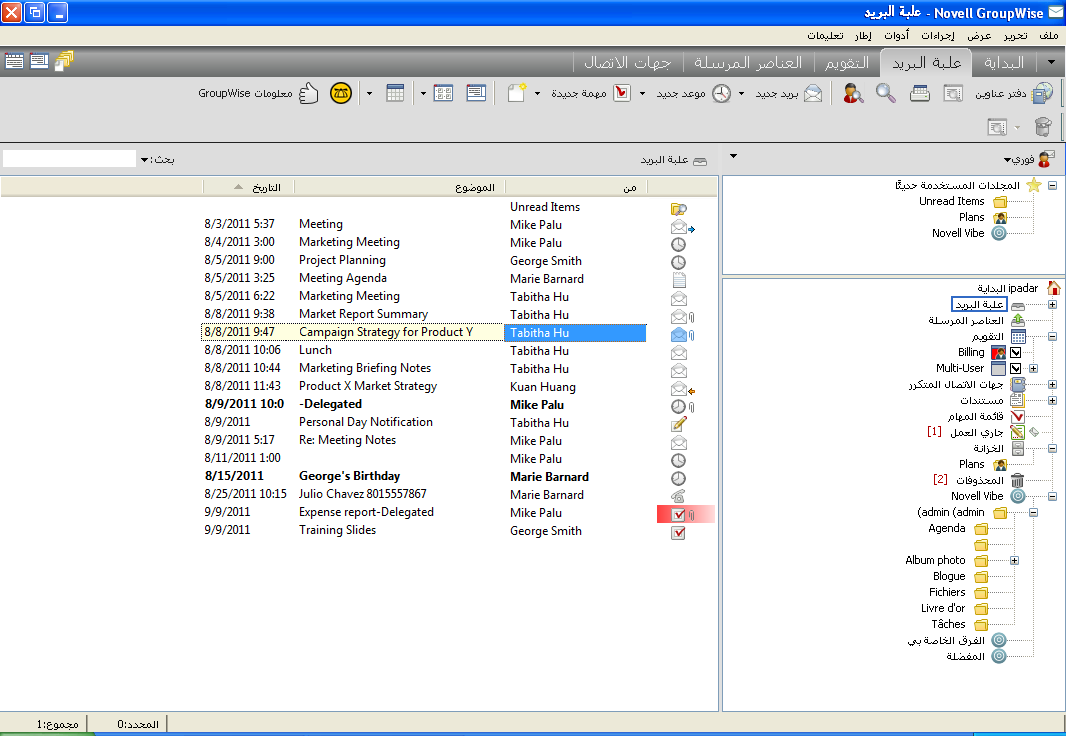Click the search input field
The image size is (1066, 736).
point(69,159)
